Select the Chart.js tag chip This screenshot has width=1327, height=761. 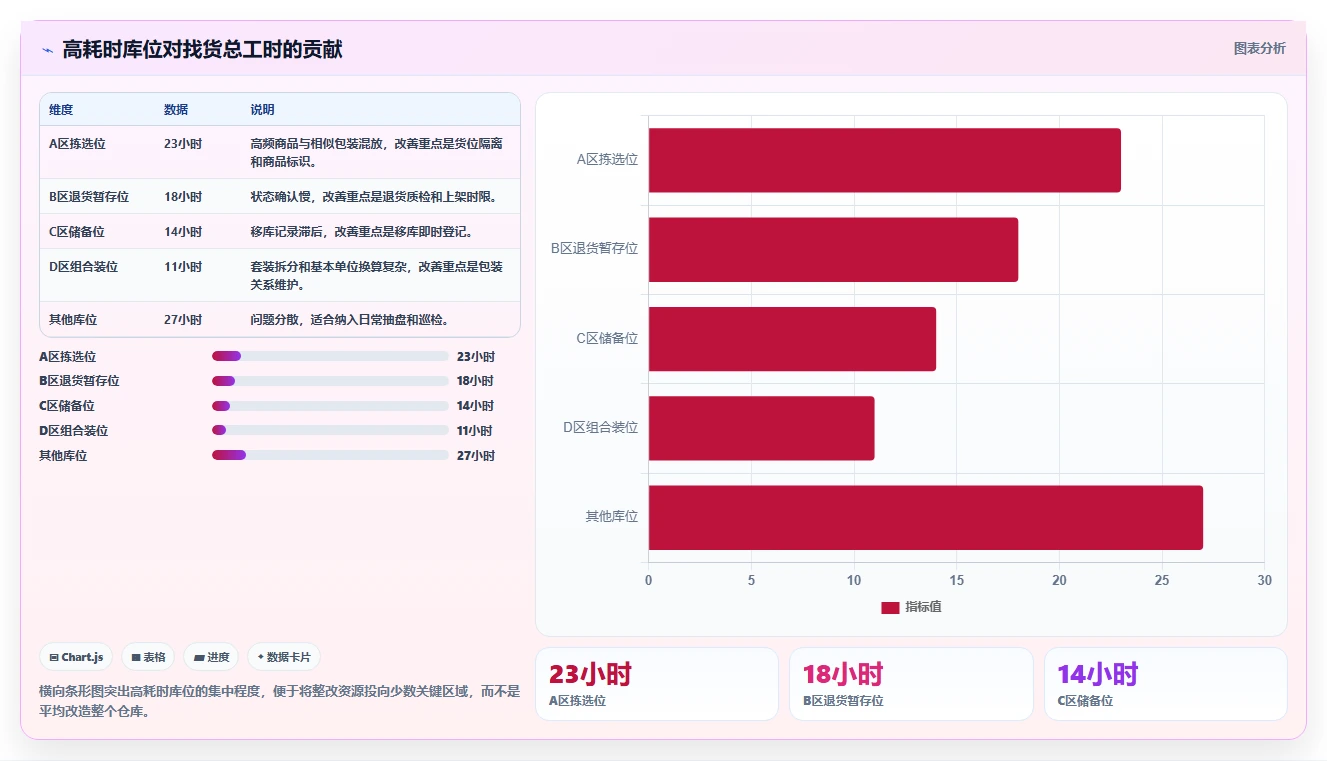point(77,657)
